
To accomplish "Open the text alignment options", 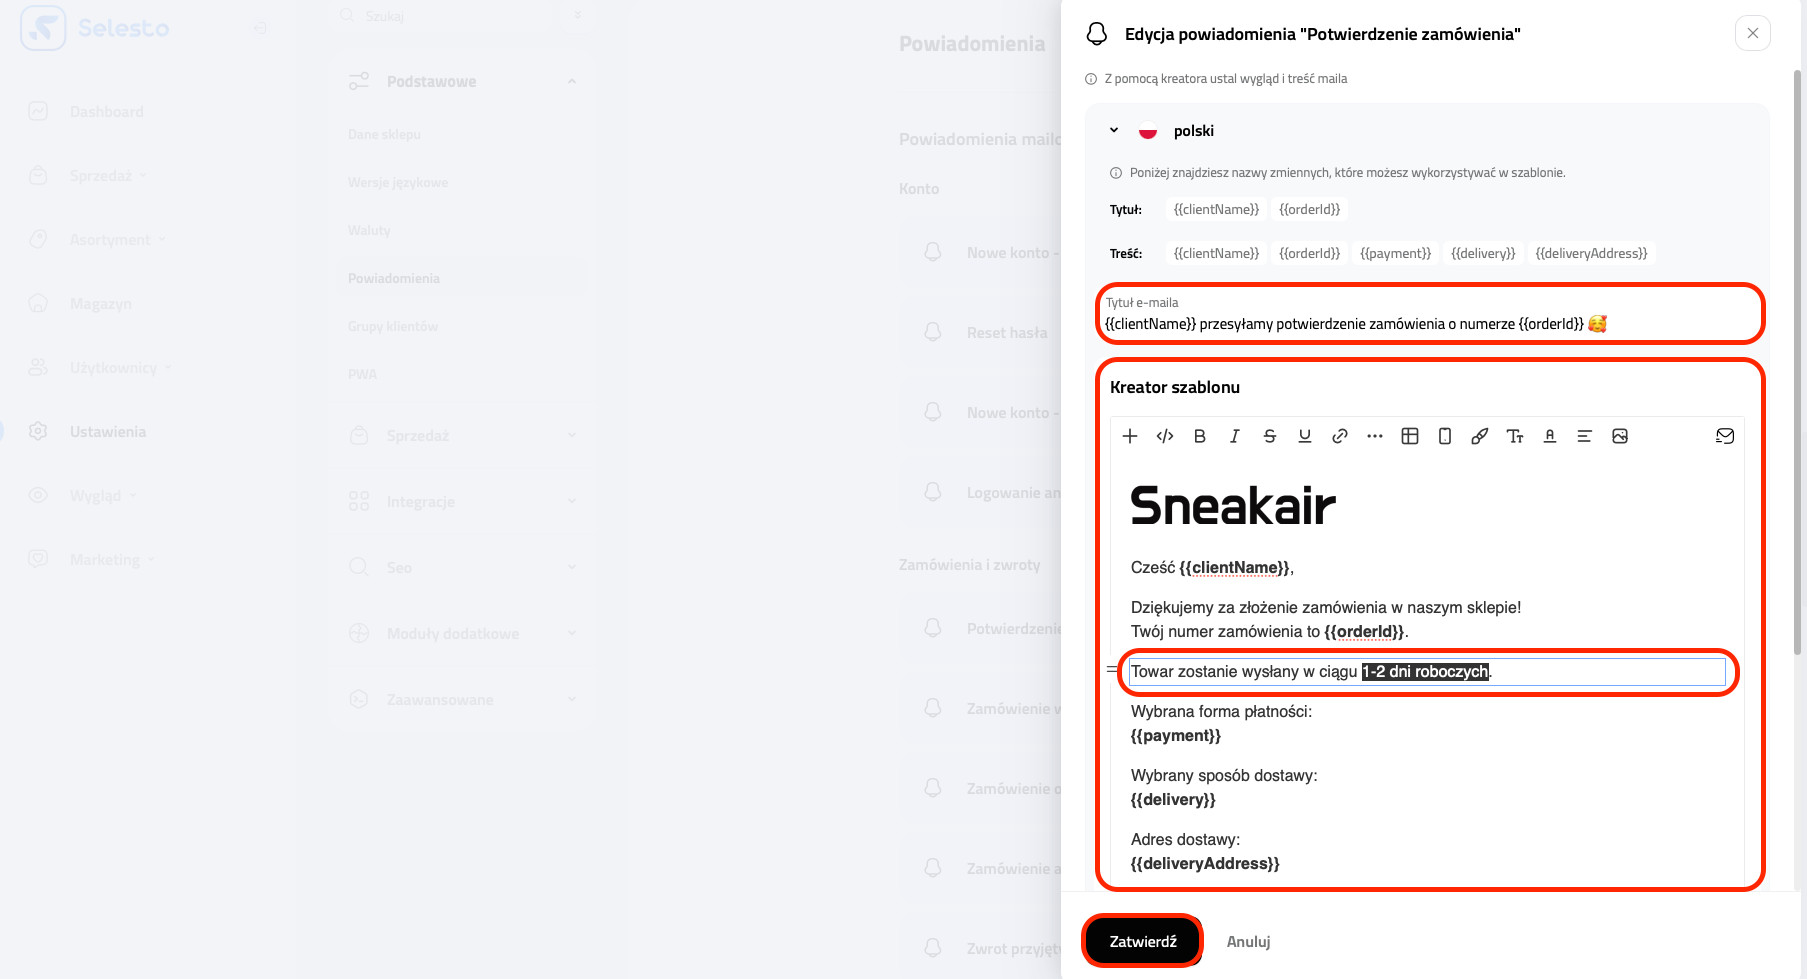I will (1585, 436).
